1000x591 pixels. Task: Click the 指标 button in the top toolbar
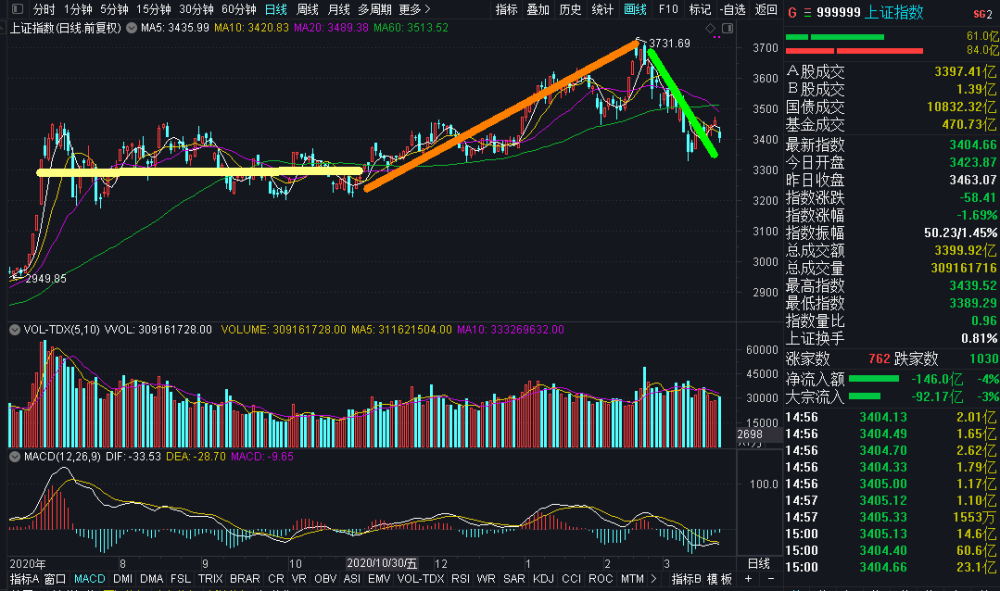pyautogui.click(x=506, y=10)
